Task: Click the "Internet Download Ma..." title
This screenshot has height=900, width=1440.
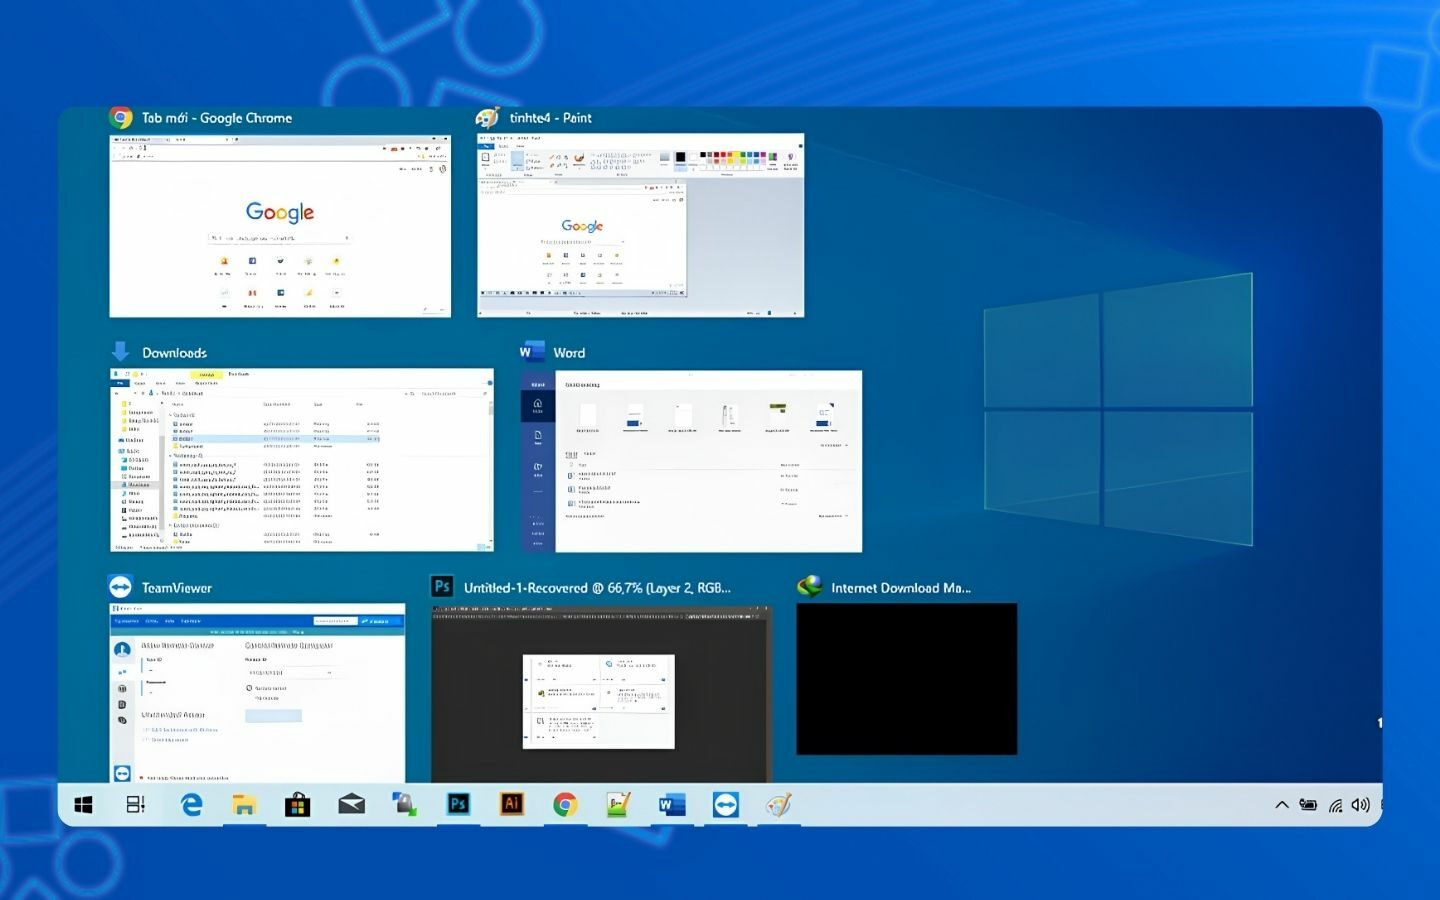Action: 901,588
